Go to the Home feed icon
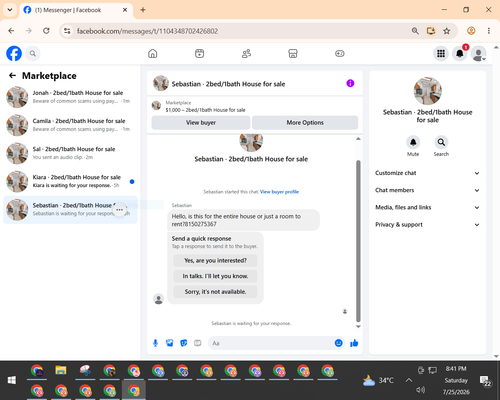The image size is (500, 400). (153, 53)
